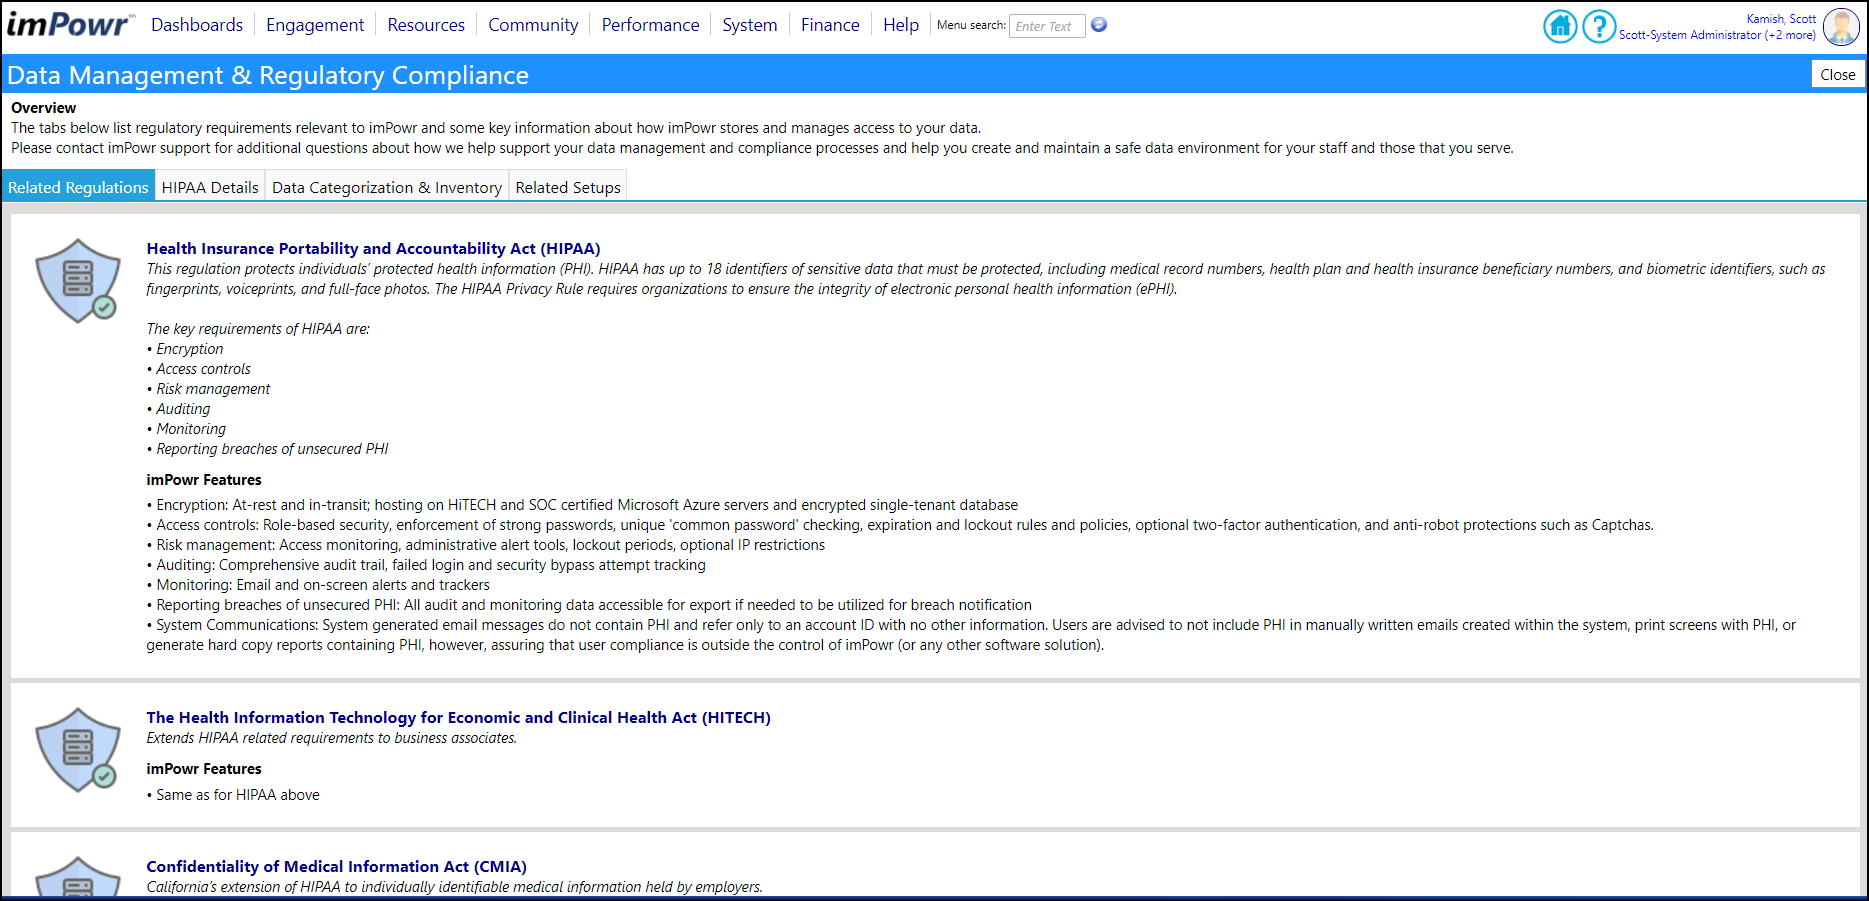Click the HITECH regulation heading

click(x=458, y=717)
